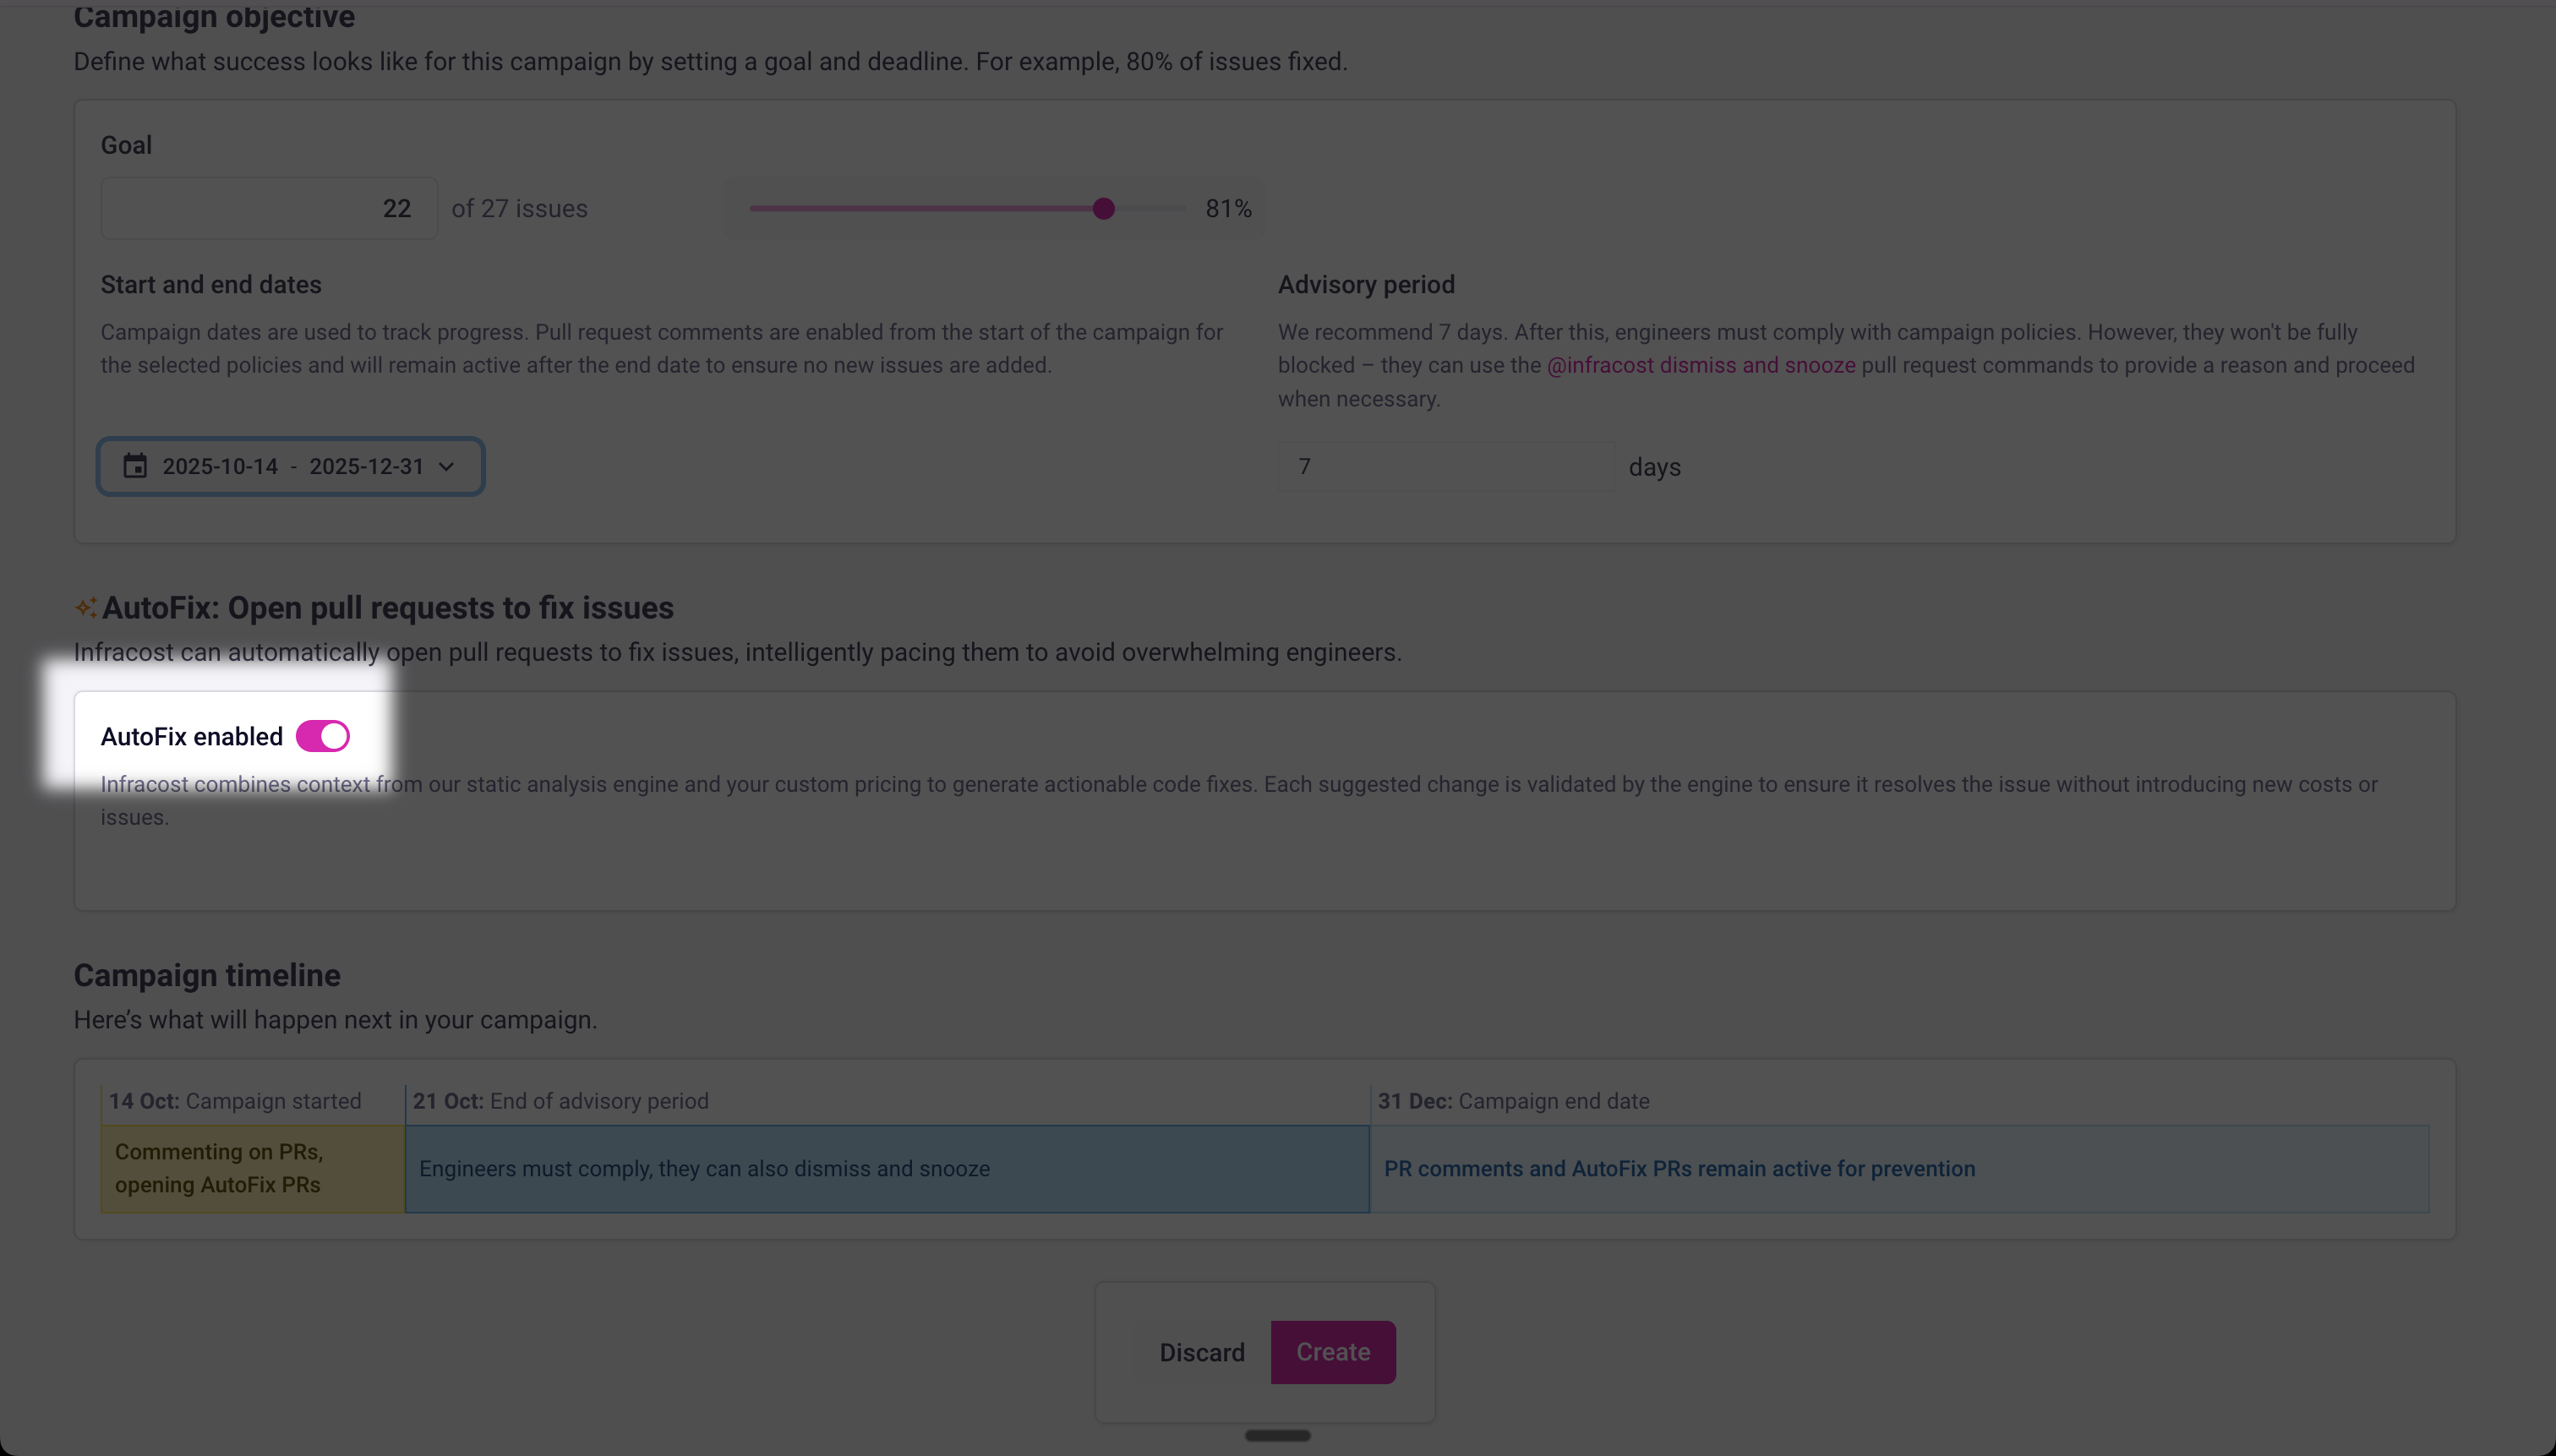
Task: Click the AutoFix sparkle icon beside heading
Action: click(86, 608)
